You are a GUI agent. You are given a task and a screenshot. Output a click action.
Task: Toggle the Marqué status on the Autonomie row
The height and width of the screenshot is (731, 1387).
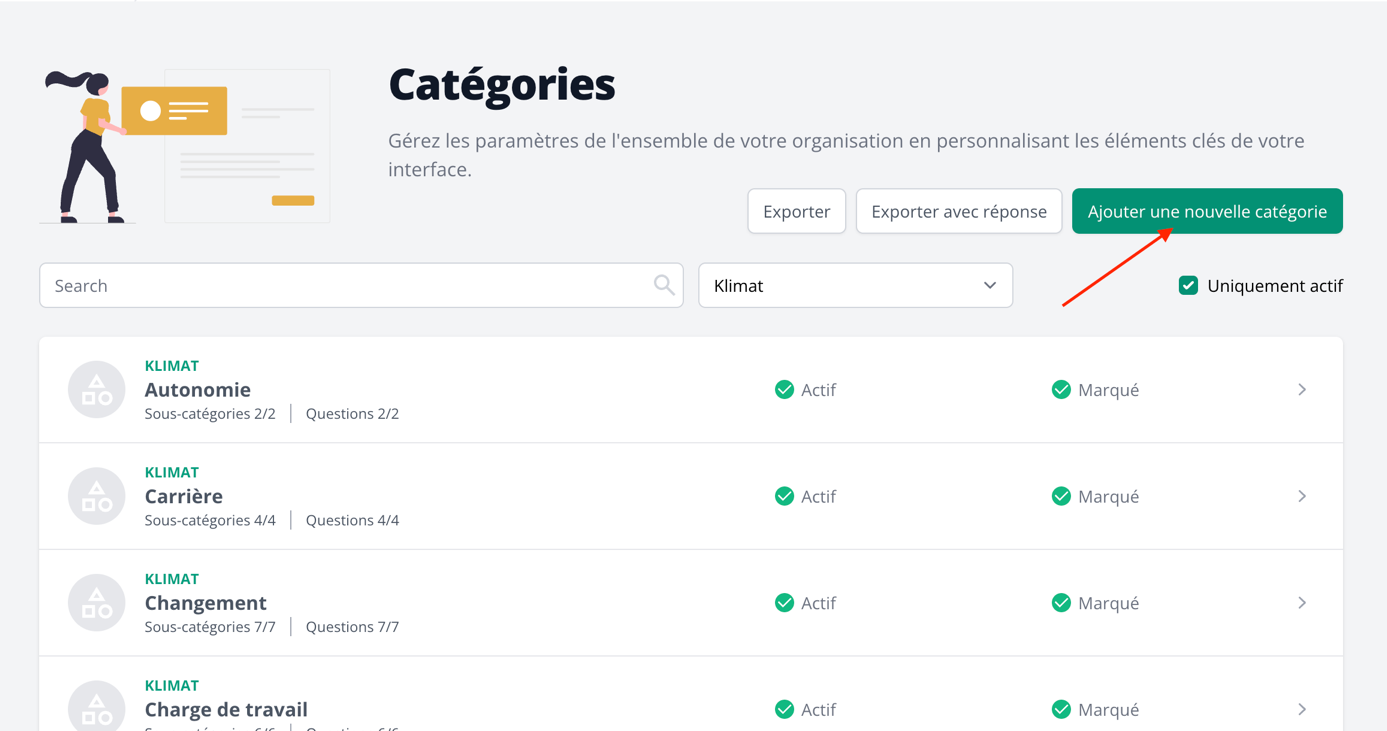(1060, 389)
